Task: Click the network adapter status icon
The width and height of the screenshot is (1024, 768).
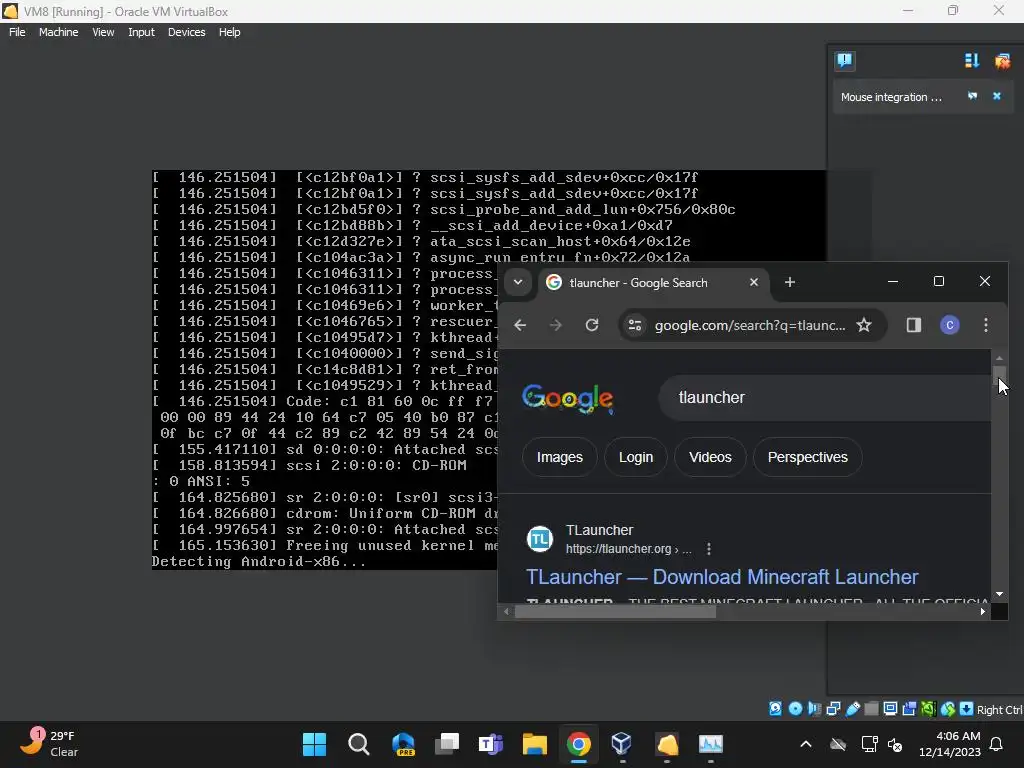Action: click(x=833, y=709)
